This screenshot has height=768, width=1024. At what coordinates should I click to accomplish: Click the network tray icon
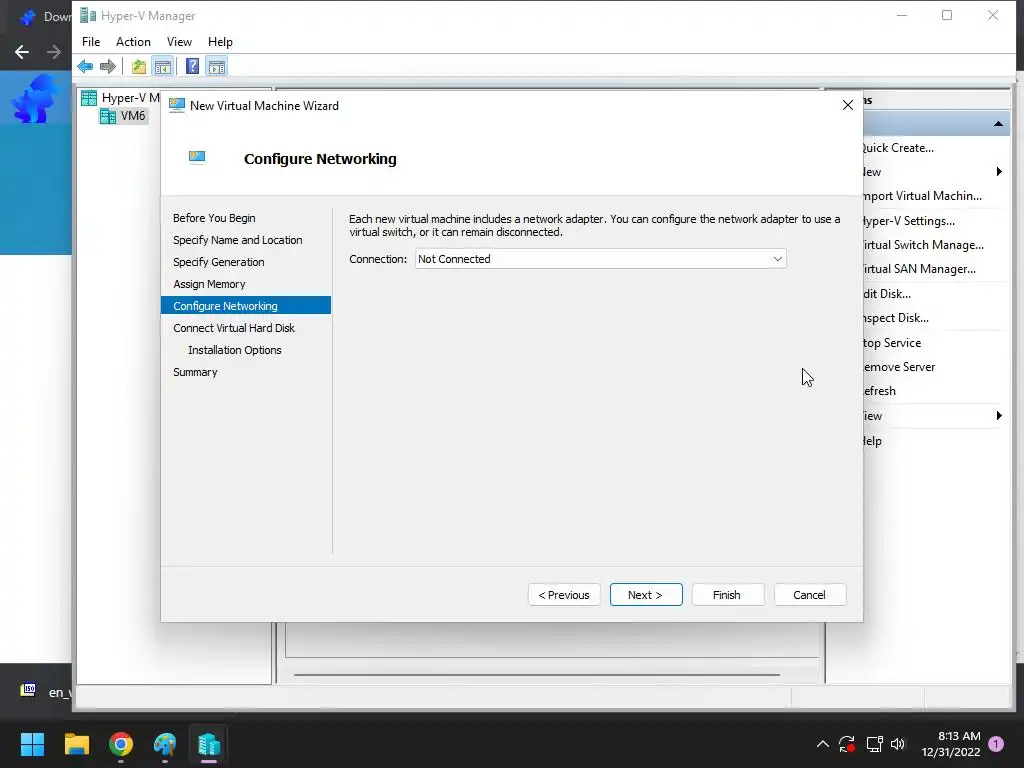(874, 744)
